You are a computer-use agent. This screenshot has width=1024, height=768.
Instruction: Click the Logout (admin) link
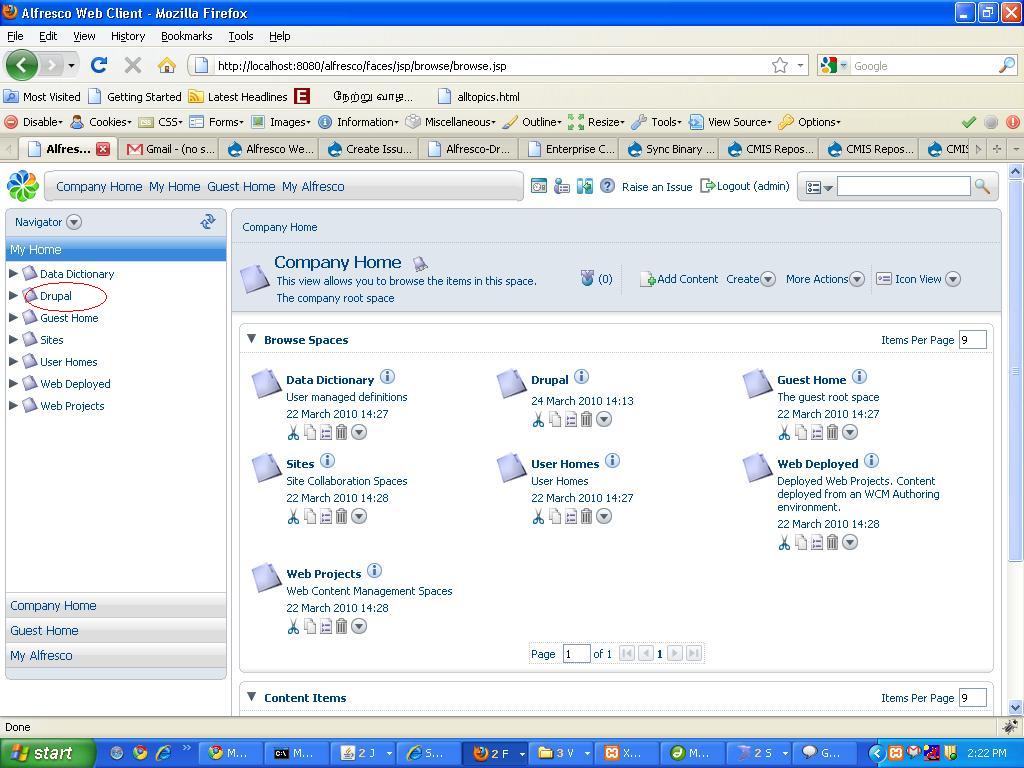tap(746, 186)
